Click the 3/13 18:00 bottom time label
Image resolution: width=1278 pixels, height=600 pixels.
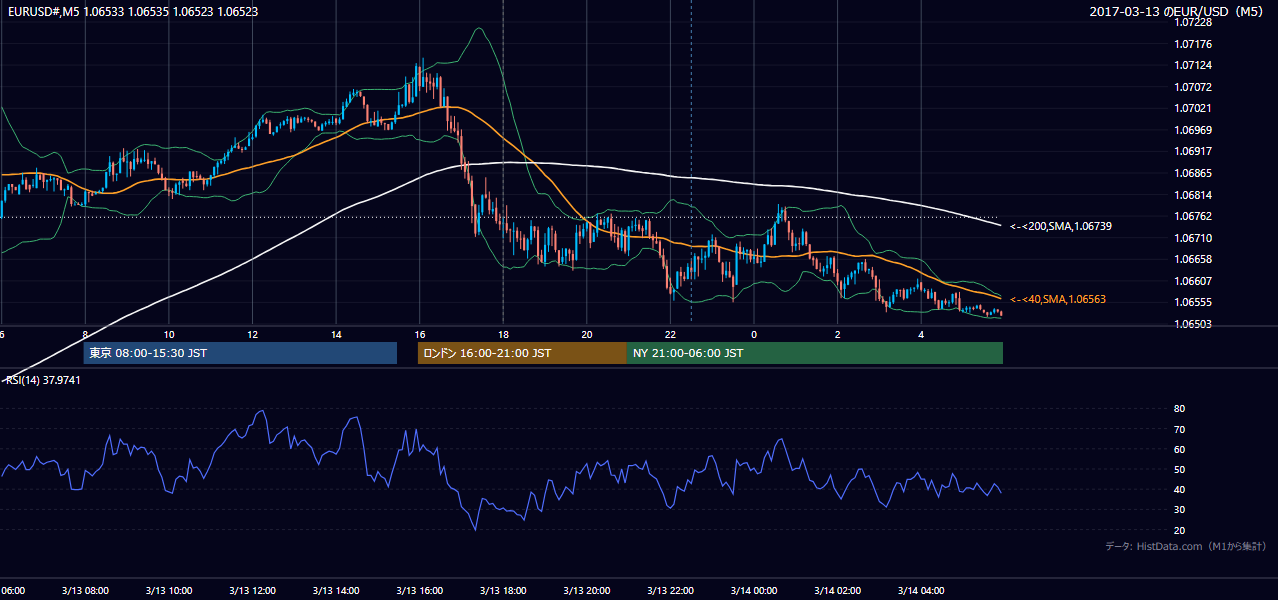click(x=503, y=590)
